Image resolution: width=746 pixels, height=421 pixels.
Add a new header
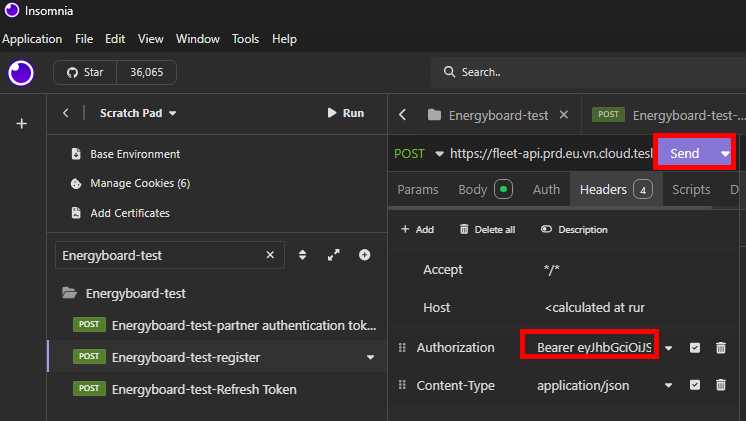tap(417, 229)
